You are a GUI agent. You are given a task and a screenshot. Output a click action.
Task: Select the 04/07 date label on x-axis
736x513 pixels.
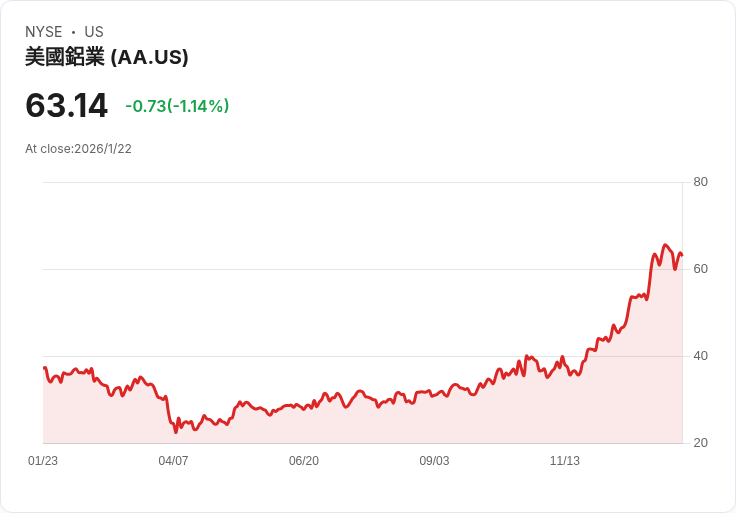coord(173,461)
